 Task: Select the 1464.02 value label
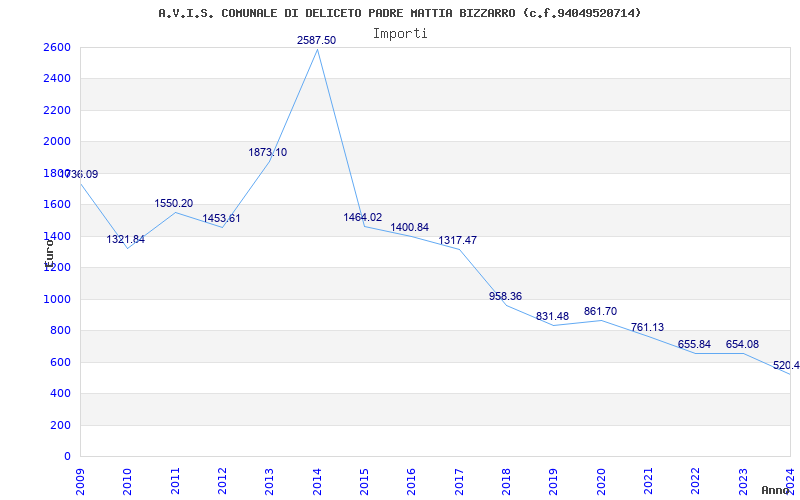pos(362,217)
